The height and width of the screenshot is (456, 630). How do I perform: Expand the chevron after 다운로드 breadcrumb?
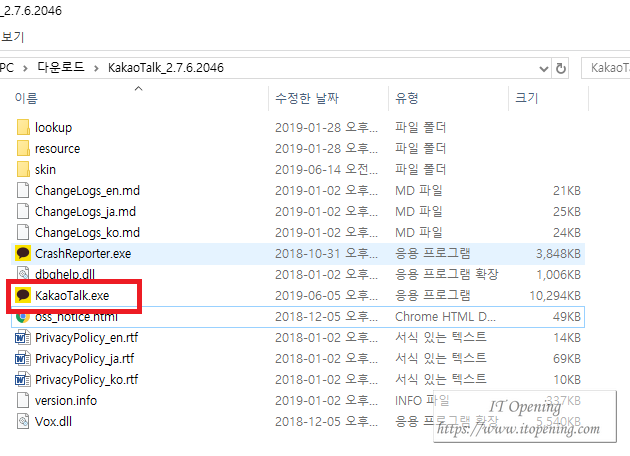coord(96,68)
